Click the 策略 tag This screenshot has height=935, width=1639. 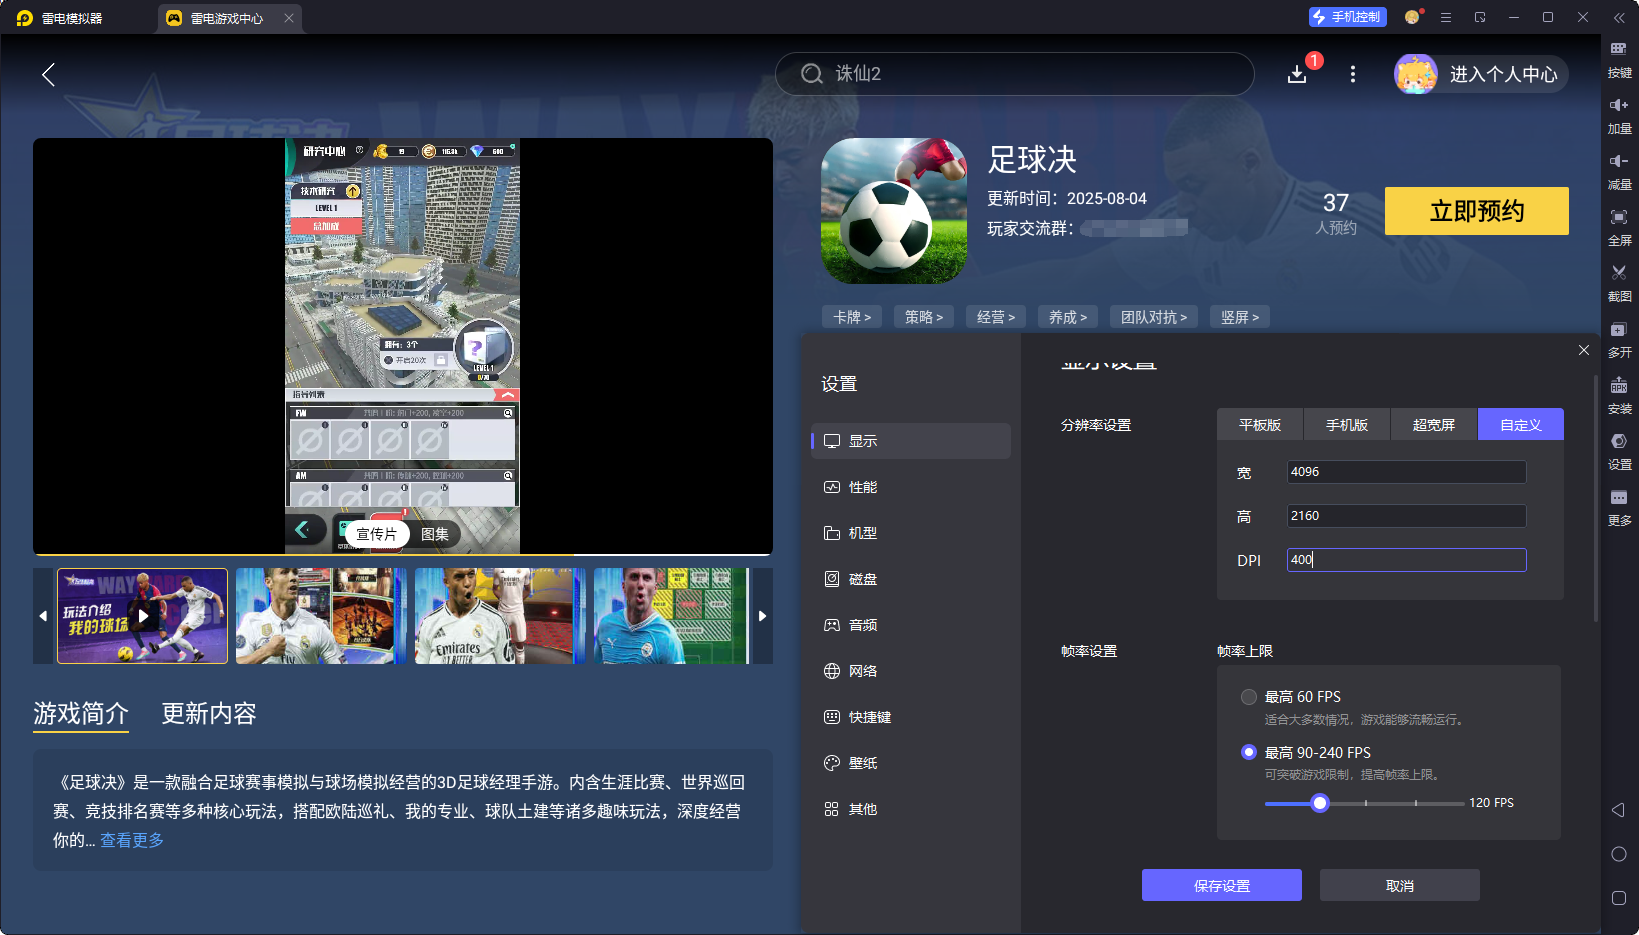924,317
